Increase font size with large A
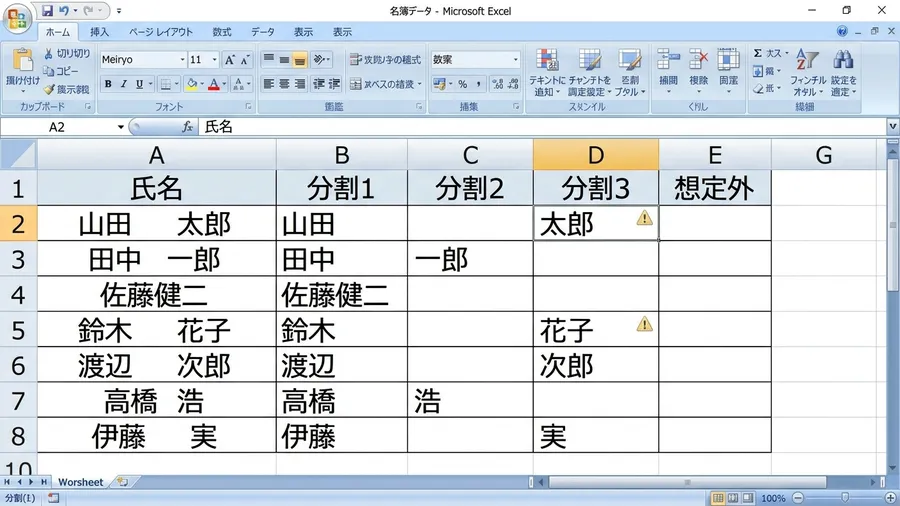900x506 pixels. (230, 60)
